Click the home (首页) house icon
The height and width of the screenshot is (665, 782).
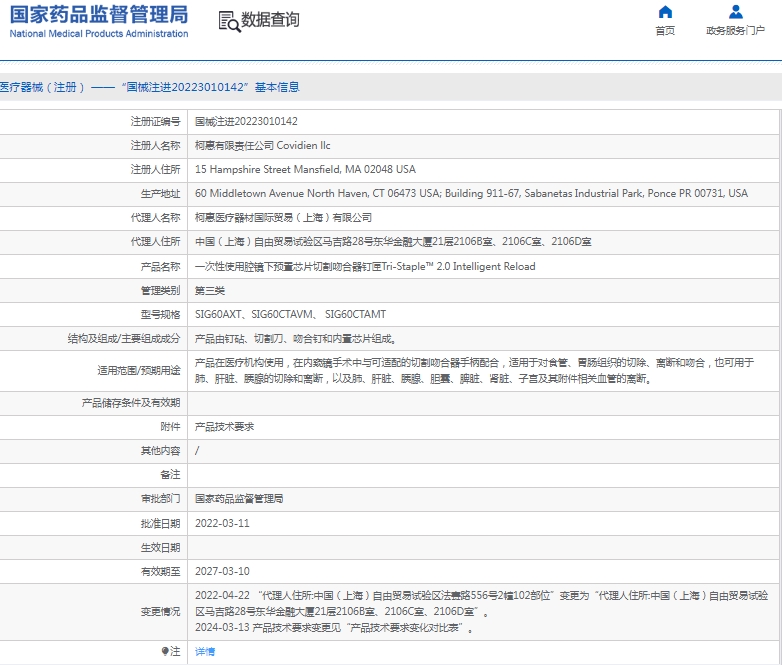665,11
